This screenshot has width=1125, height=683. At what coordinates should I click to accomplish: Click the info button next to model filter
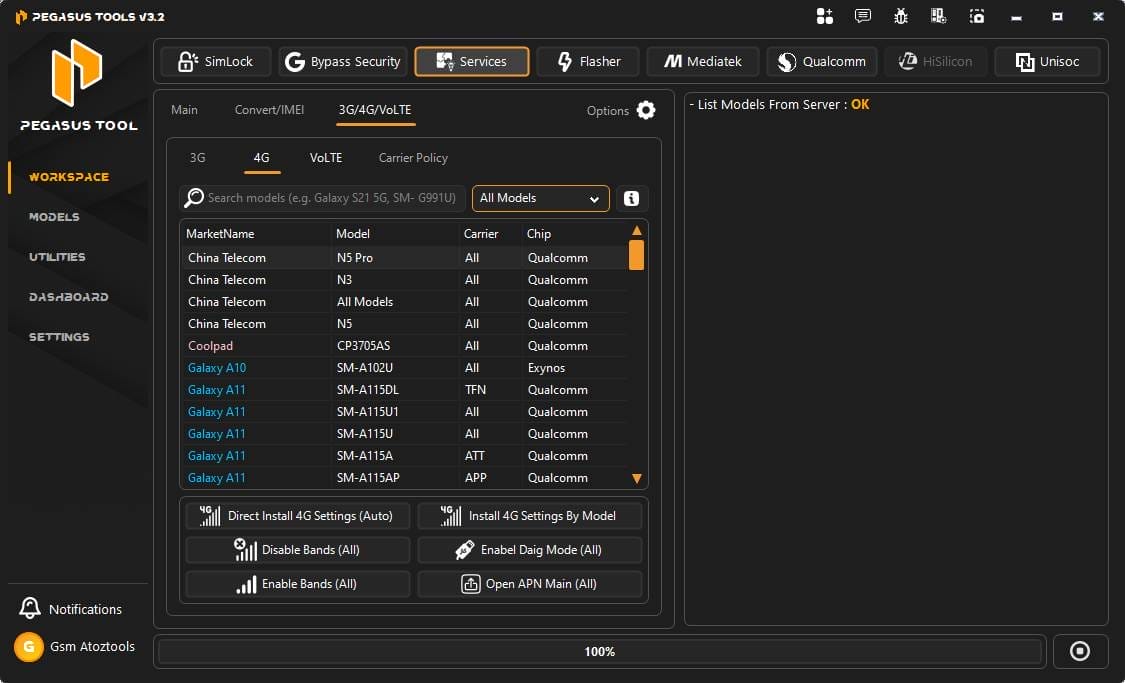point(631,198)
